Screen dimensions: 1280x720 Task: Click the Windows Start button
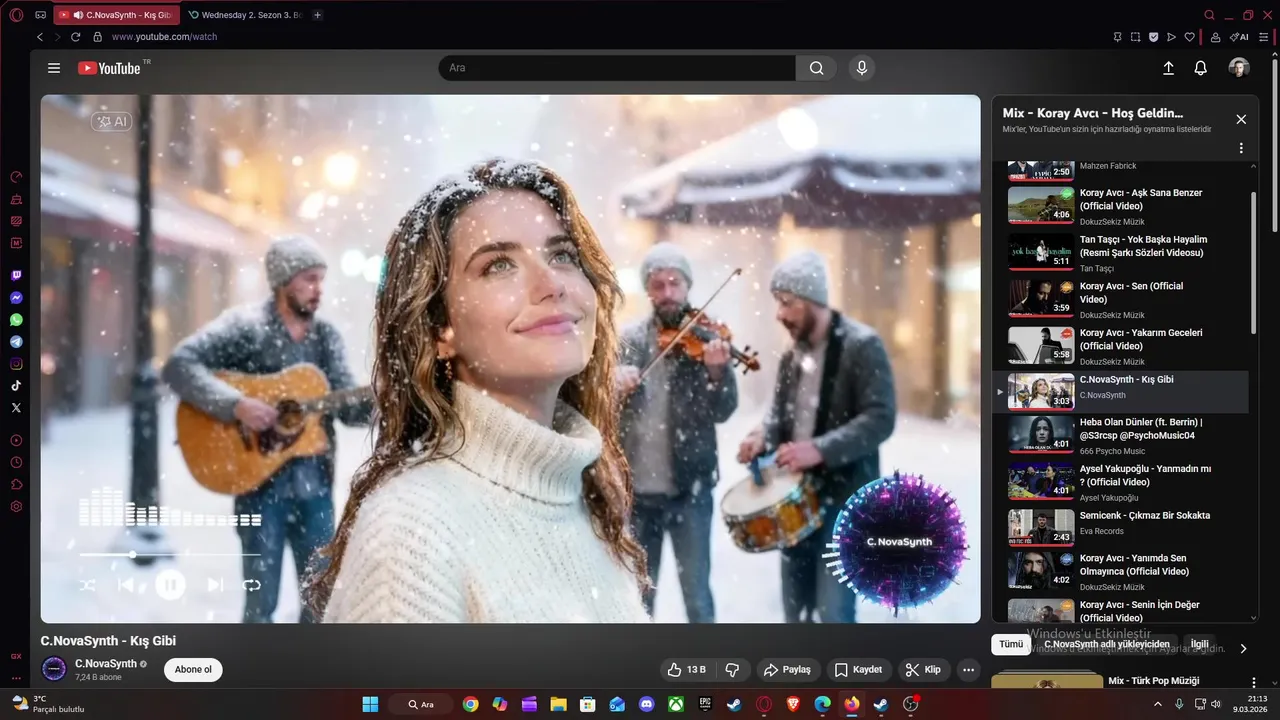click(370, 704)
